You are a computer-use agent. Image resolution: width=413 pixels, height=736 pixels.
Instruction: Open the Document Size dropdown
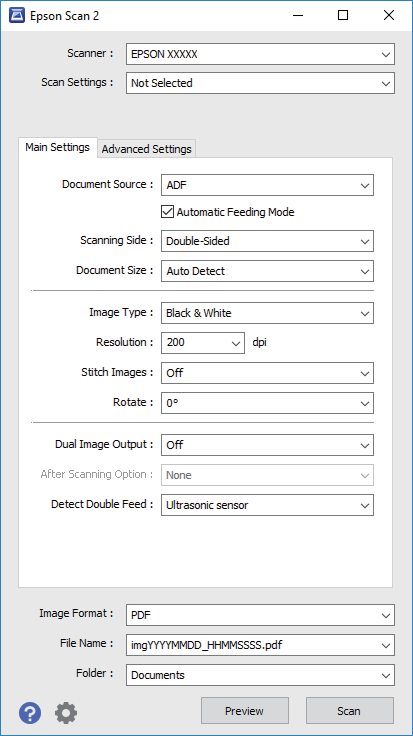point(268,271)
